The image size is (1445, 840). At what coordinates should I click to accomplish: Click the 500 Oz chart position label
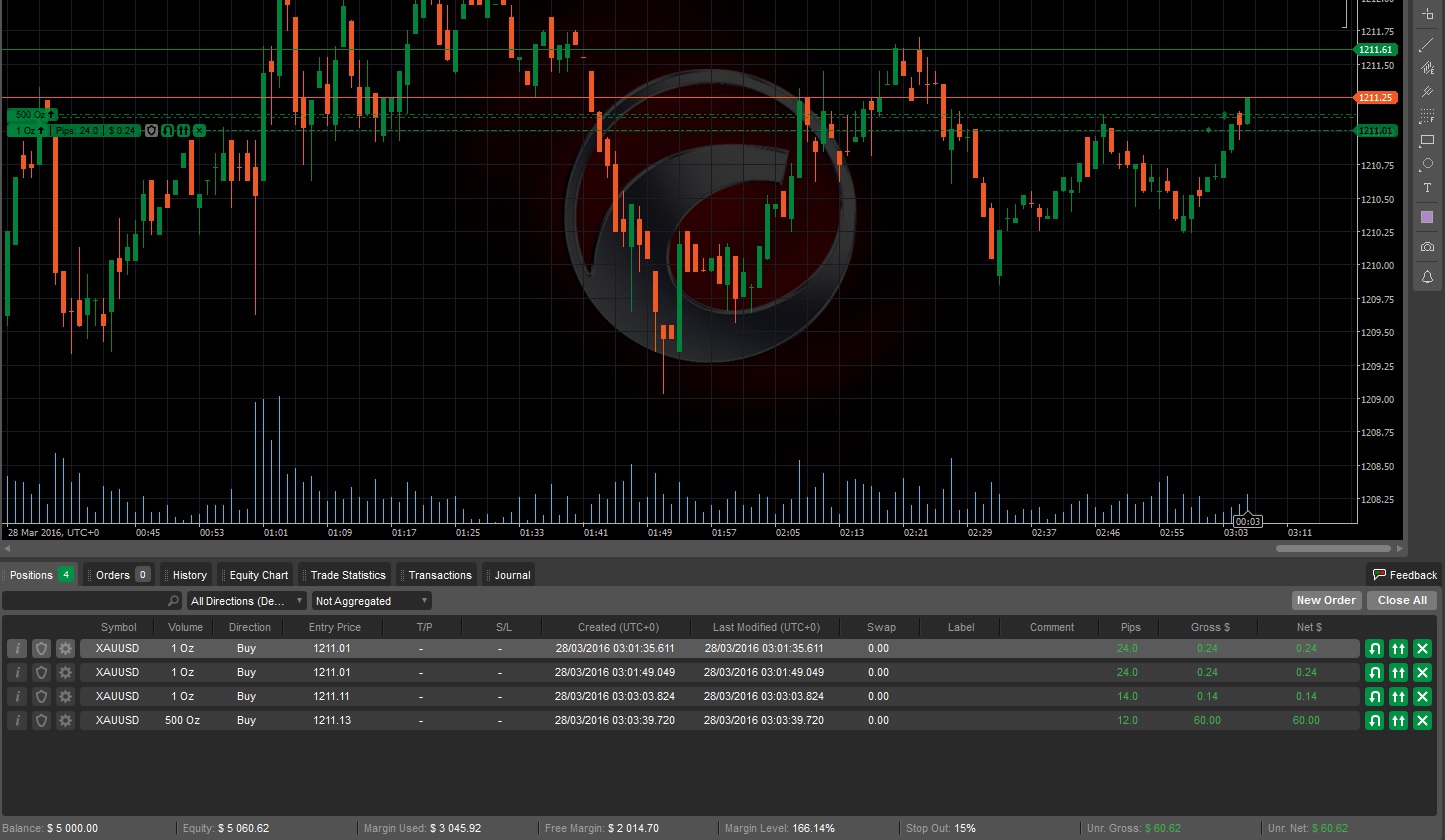[33, 115]
